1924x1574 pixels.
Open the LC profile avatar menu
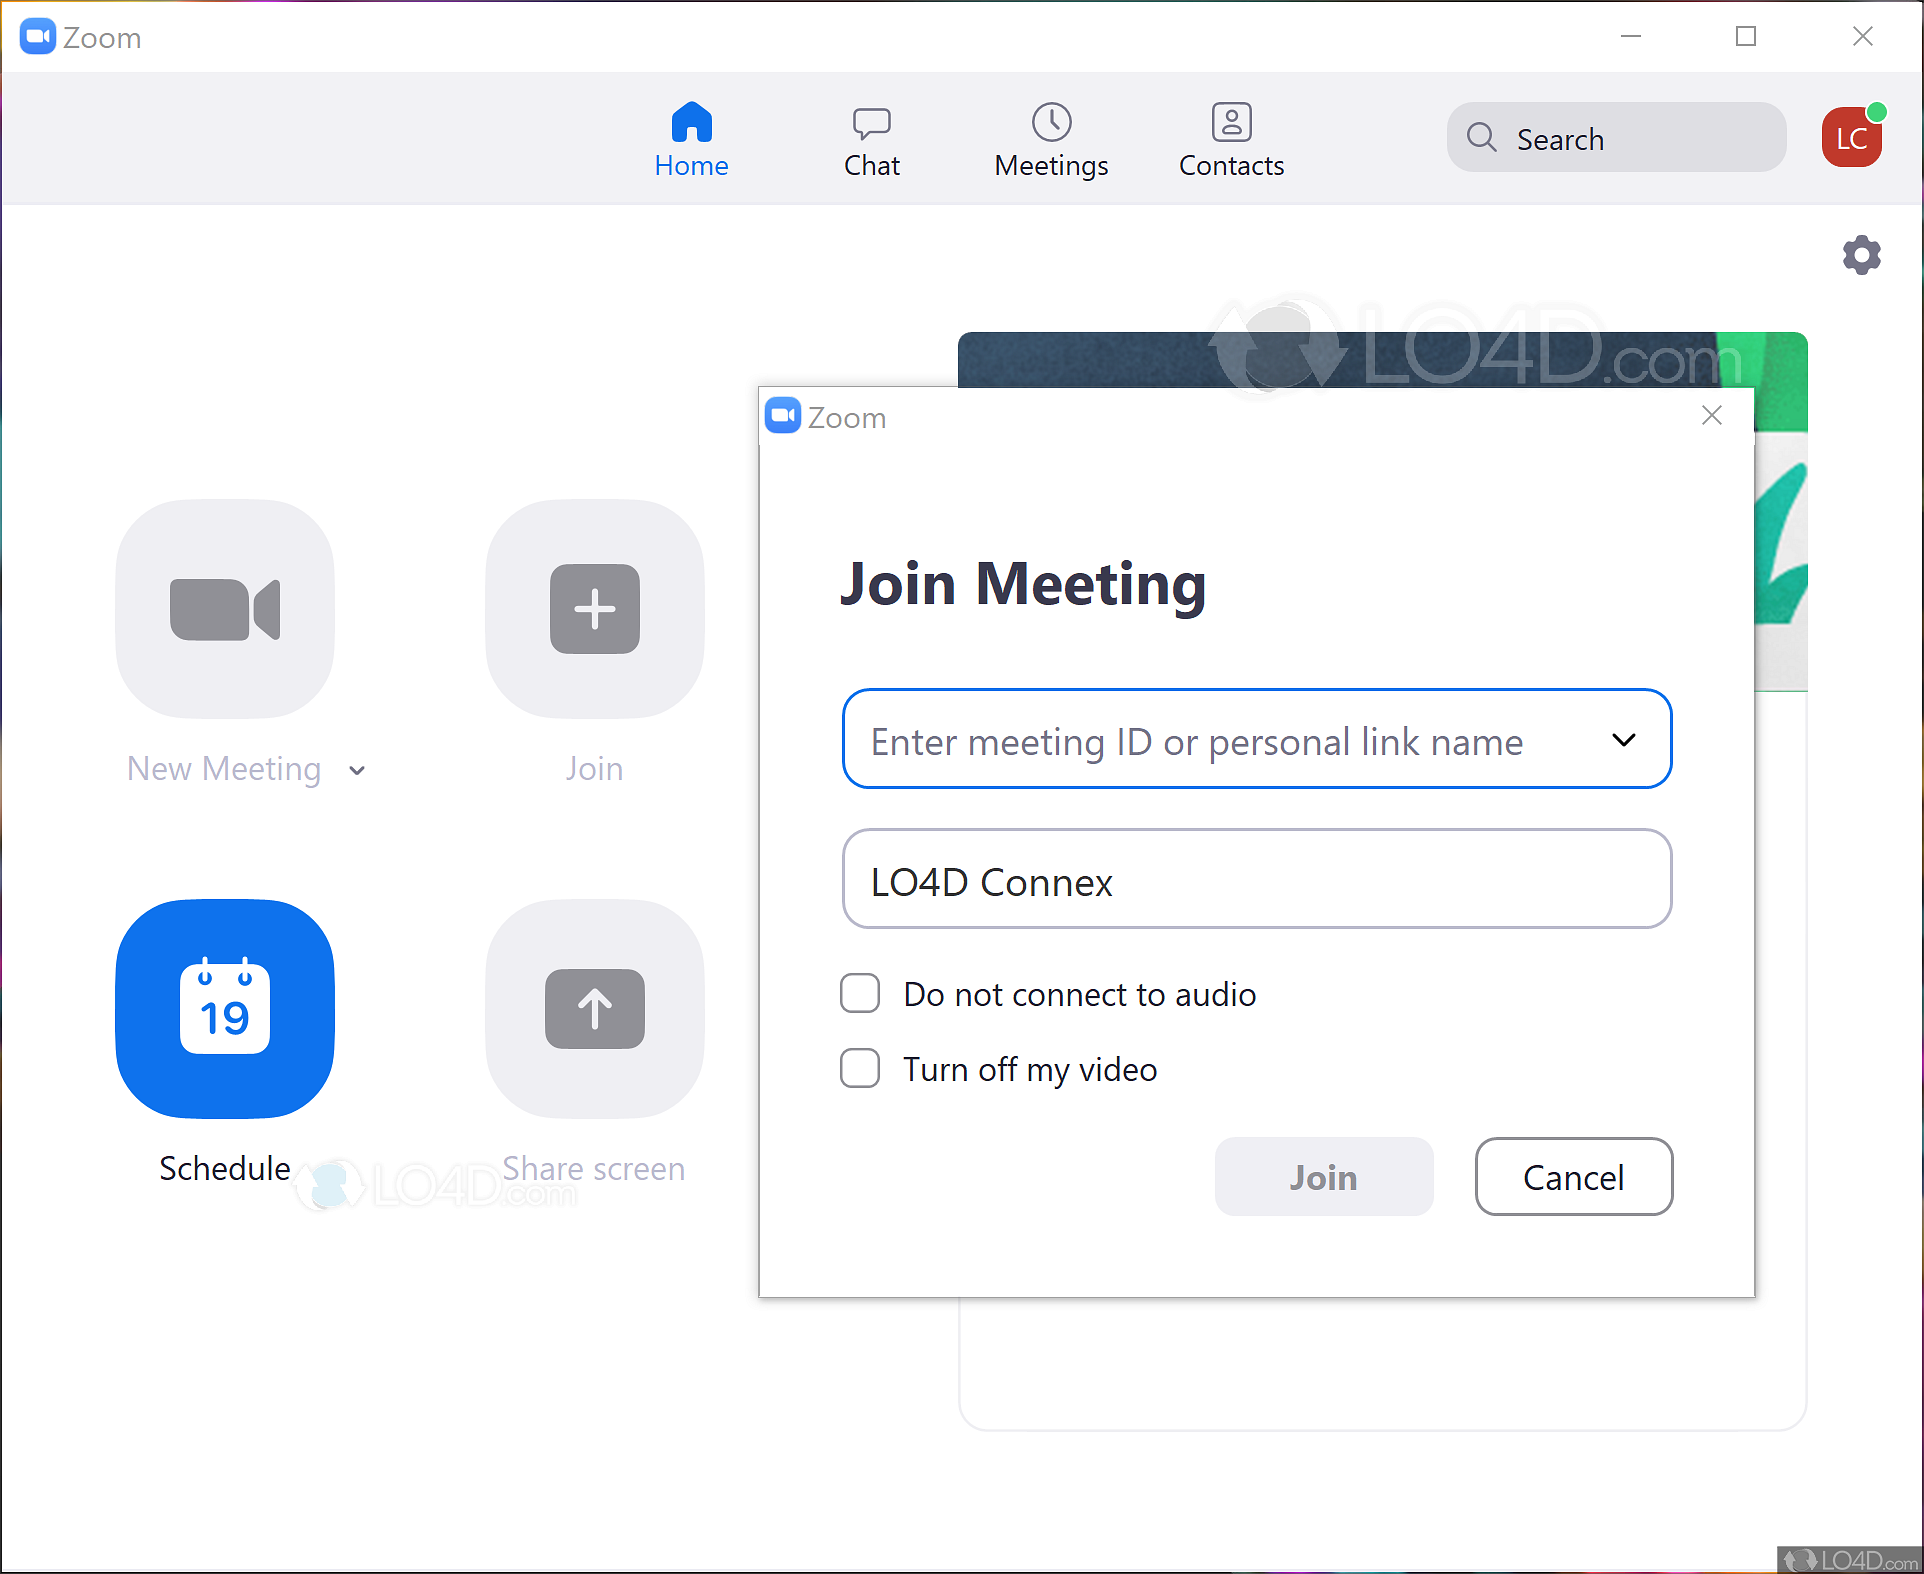click(x=1851, y=137)
